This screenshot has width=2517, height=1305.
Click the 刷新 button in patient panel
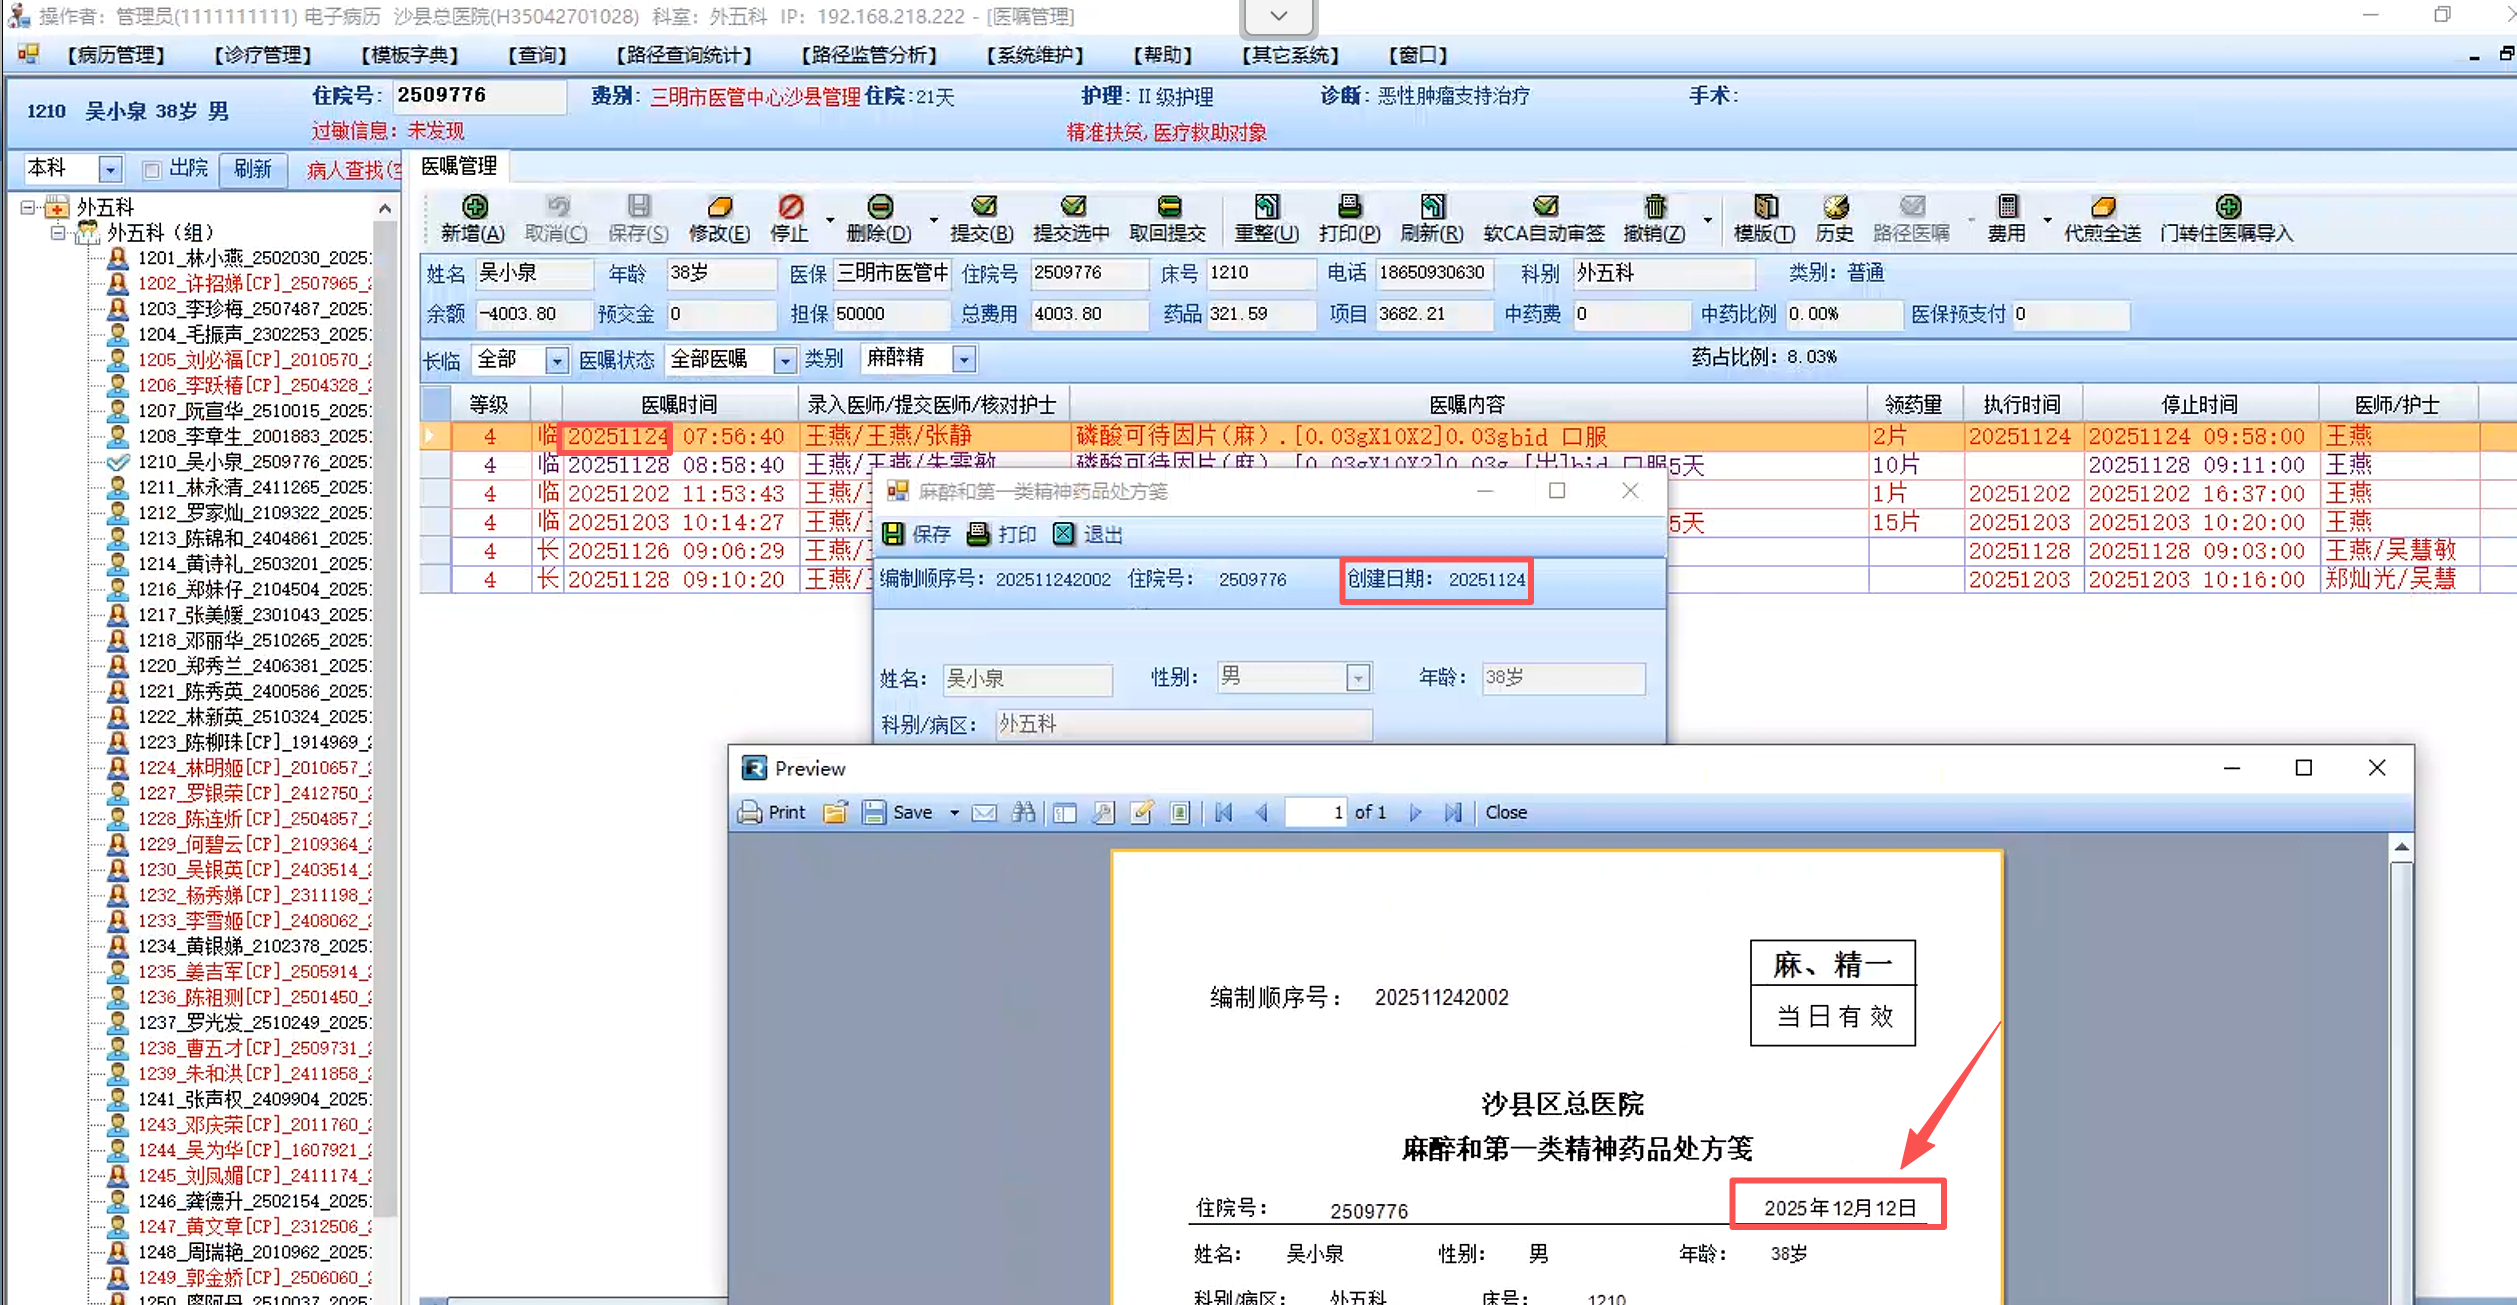253,169
